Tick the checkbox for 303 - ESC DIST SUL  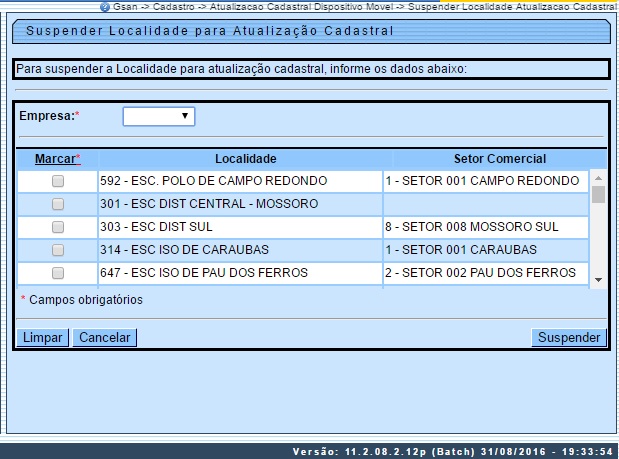(58, 227)
